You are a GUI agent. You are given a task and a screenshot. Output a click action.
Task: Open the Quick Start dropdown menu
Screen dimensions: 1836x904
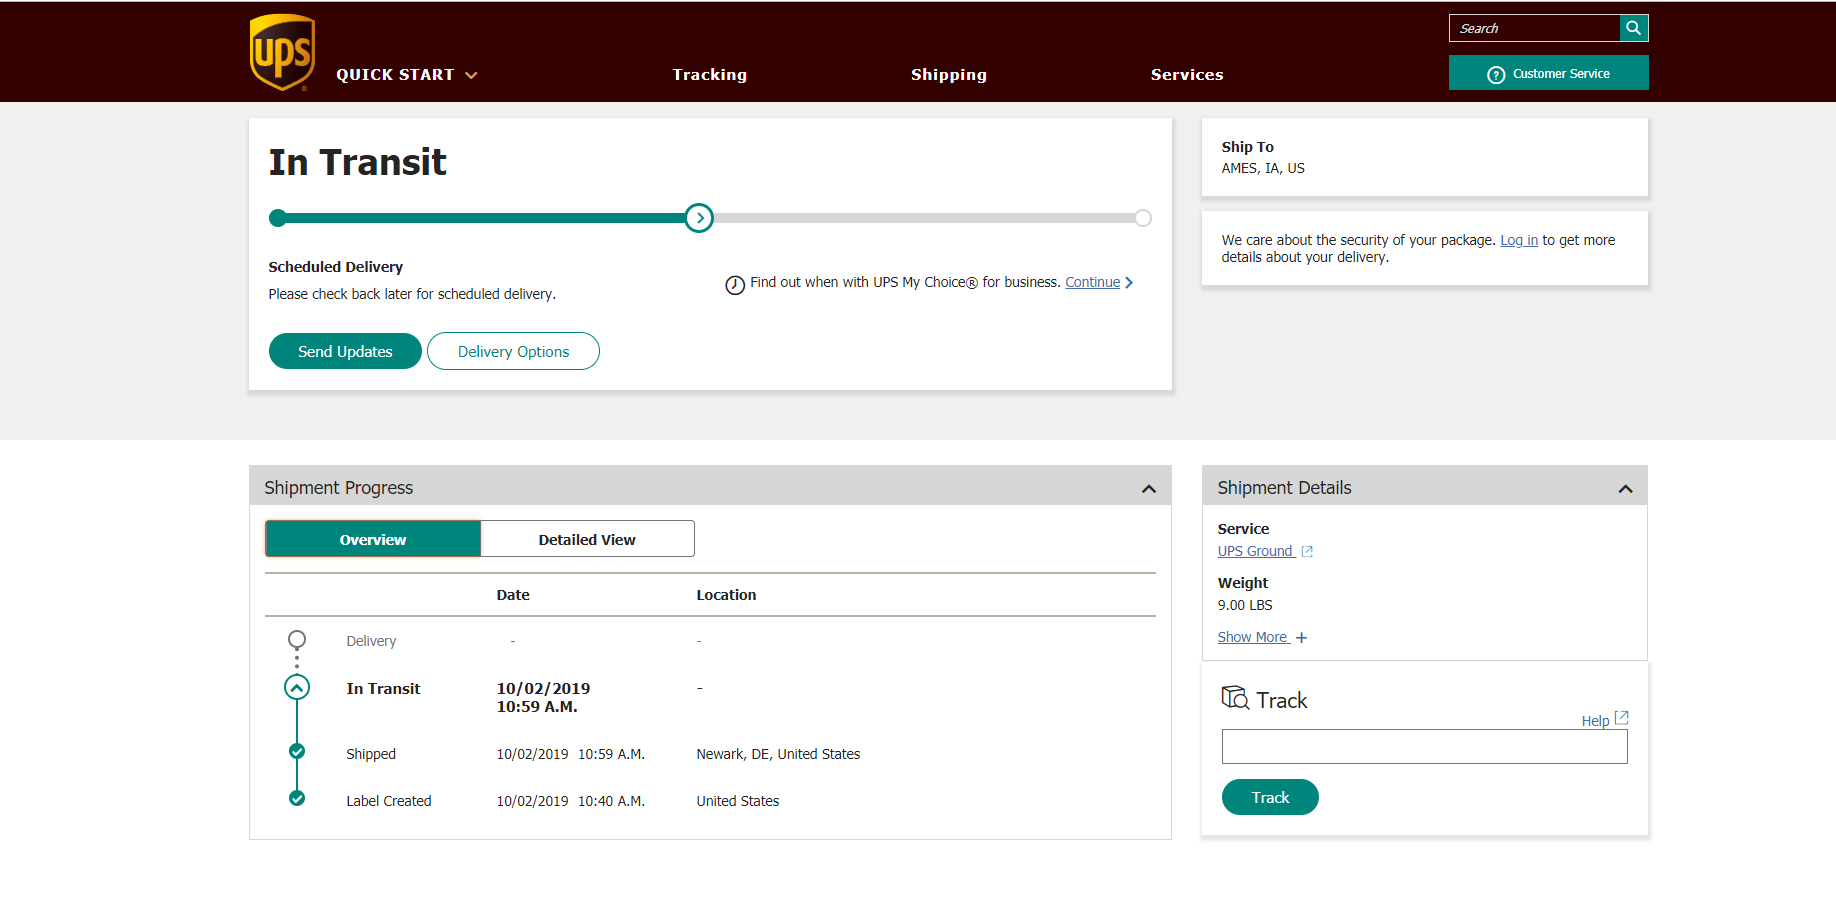(x=406, y=75)
